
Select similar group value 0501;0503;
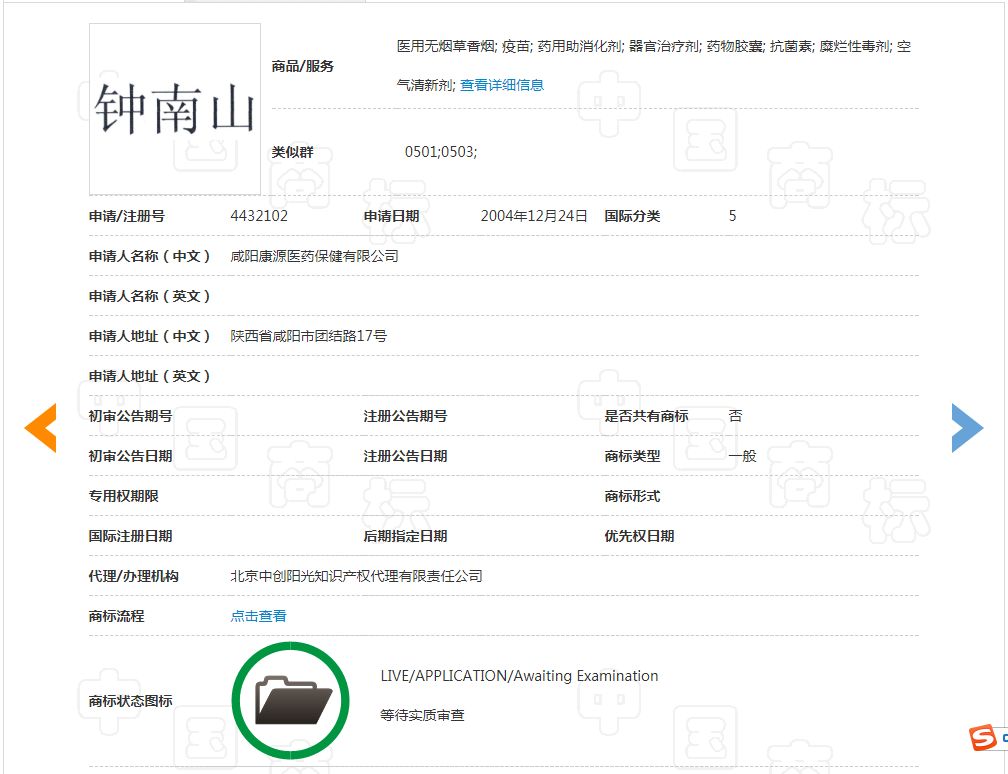pos(441,152)
